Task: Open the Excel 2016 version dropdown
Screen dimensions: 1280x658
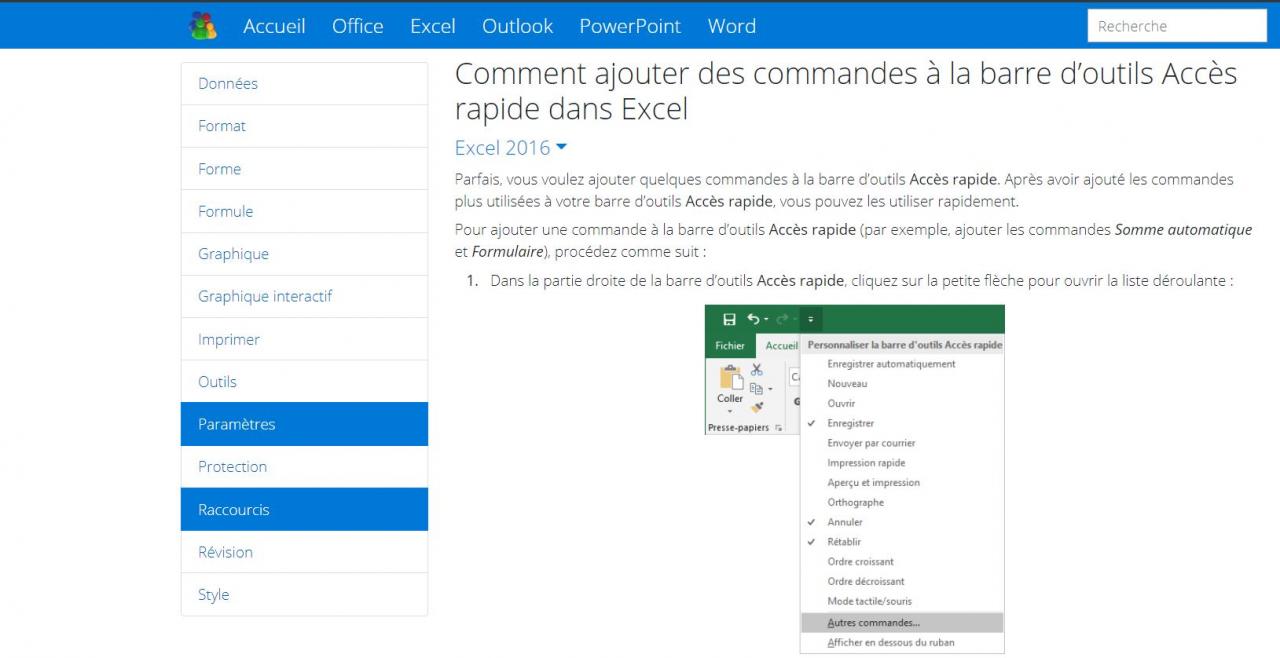Action: tap(511, 148)
